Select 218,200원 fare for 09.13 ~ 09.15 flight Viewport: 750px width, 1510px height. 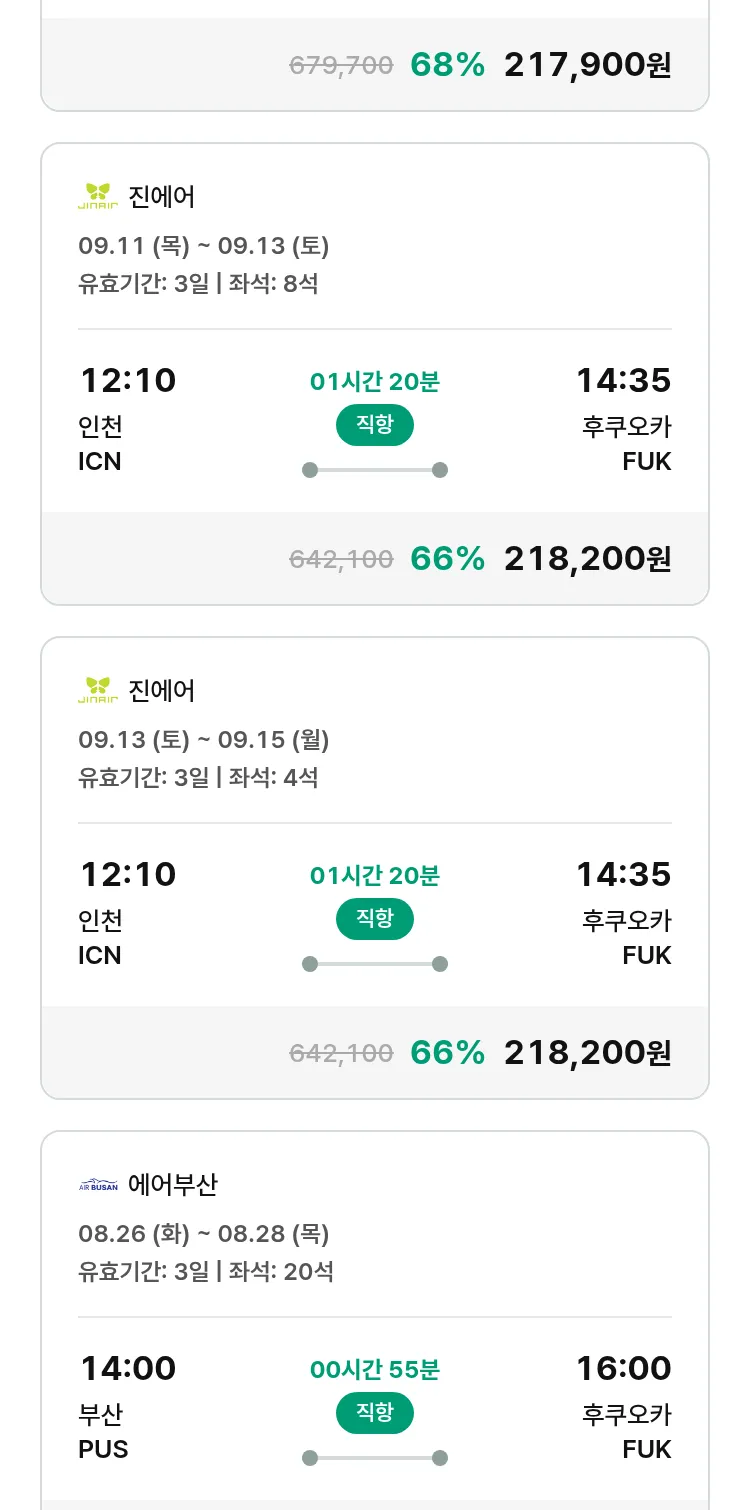point(587,1053)
